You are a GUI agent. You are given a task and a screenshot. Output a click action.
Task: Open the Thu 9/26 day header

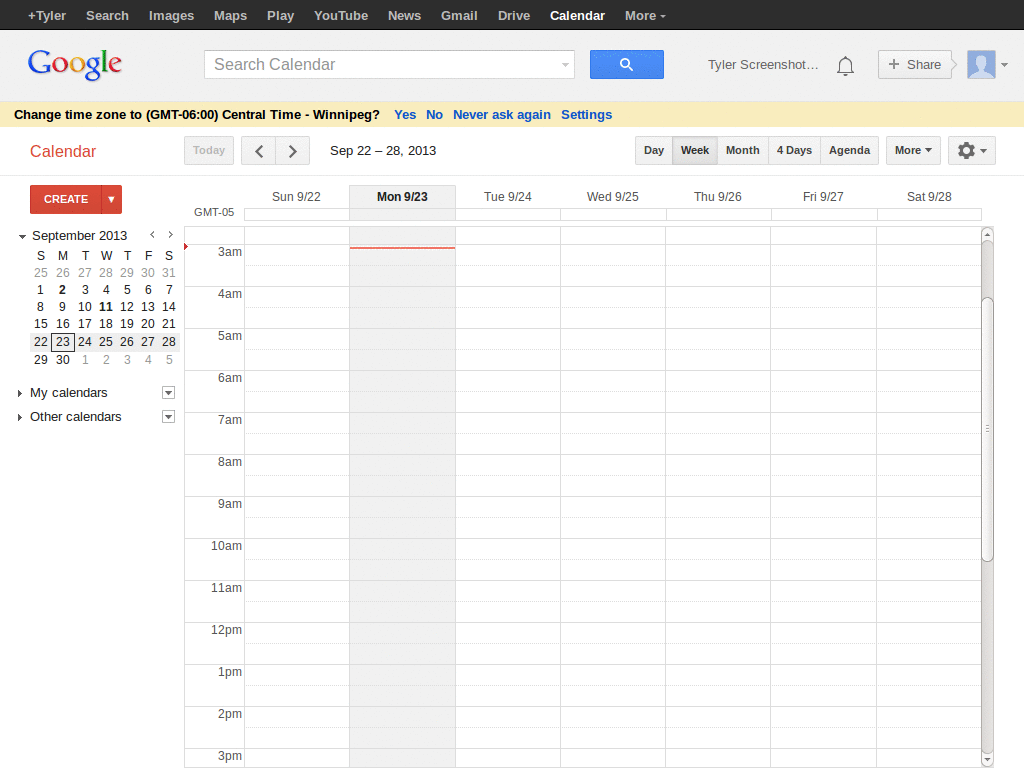[718, 197]
